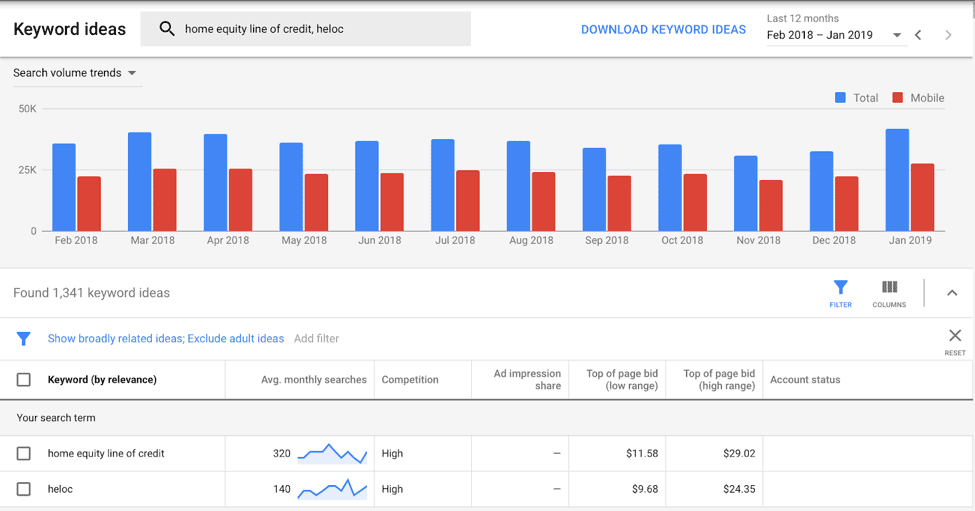The width and height of the screenshot is (975, 511).
Task: Open the Feb 2018 – Jan 2019 date dropdown
Action: click(x=834, y=35)
